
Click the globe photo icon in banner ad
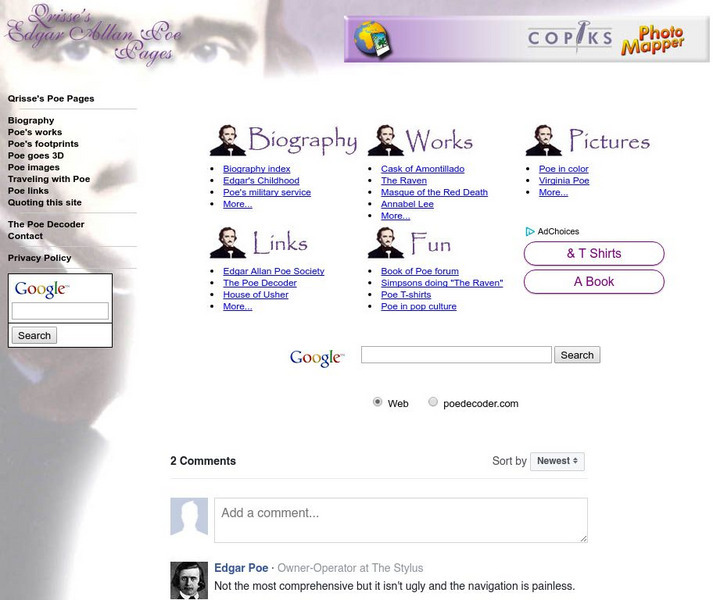[373, 39]
